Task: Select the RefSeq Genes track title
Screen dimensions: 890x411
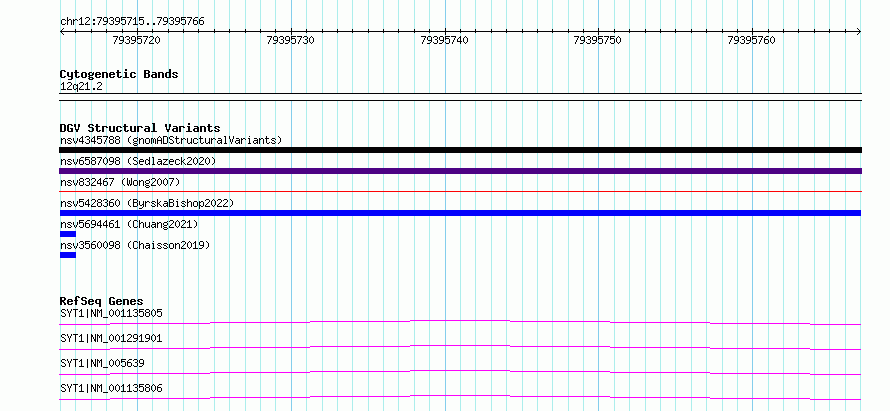Action: click(x=102, y=301)
